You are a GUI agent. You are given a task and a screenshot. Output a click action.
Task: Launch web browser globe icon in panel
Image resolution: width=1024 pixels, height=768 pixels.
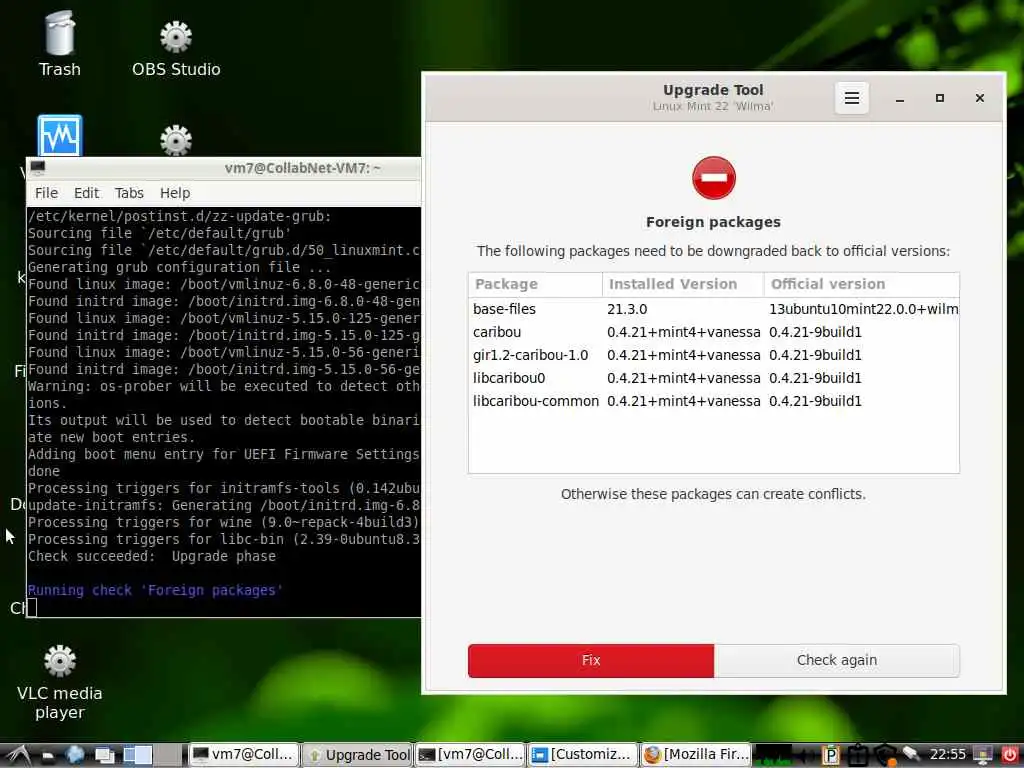point(74,754)
